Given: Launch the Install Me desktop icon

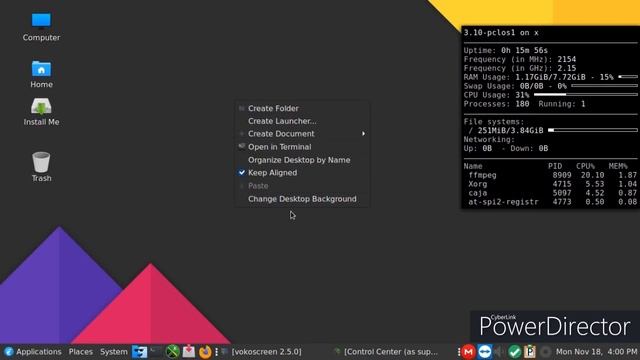Looking at the screenshot, I should pyautogui.click(x=41, y=112).
